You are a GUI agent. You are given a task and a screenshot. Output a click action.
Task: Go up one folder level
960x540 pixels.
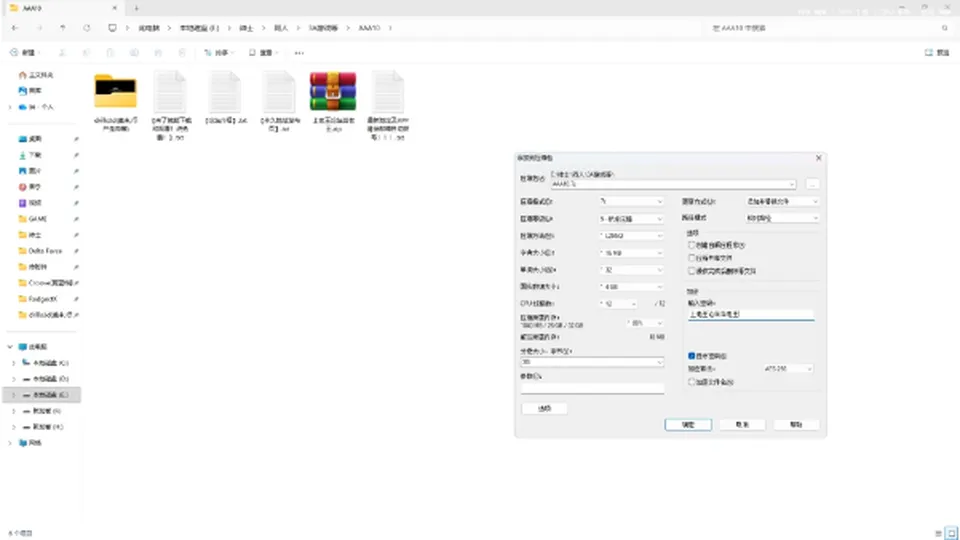point(63,28)
